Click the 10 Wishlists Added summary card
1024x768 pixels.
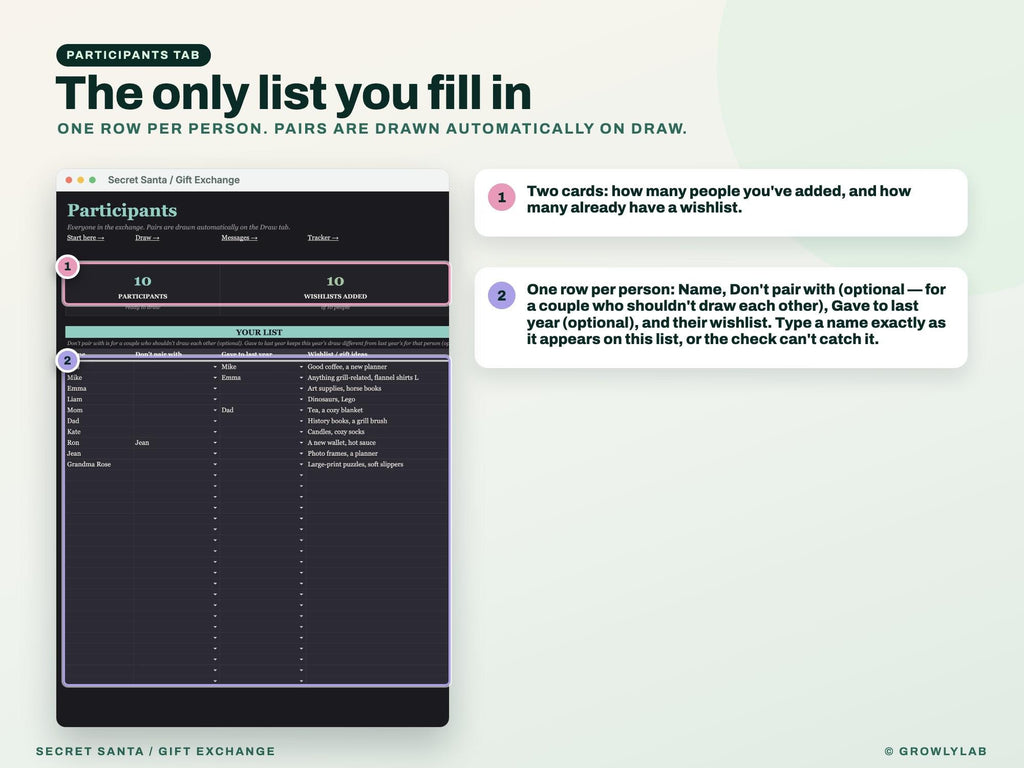(335, 285)
